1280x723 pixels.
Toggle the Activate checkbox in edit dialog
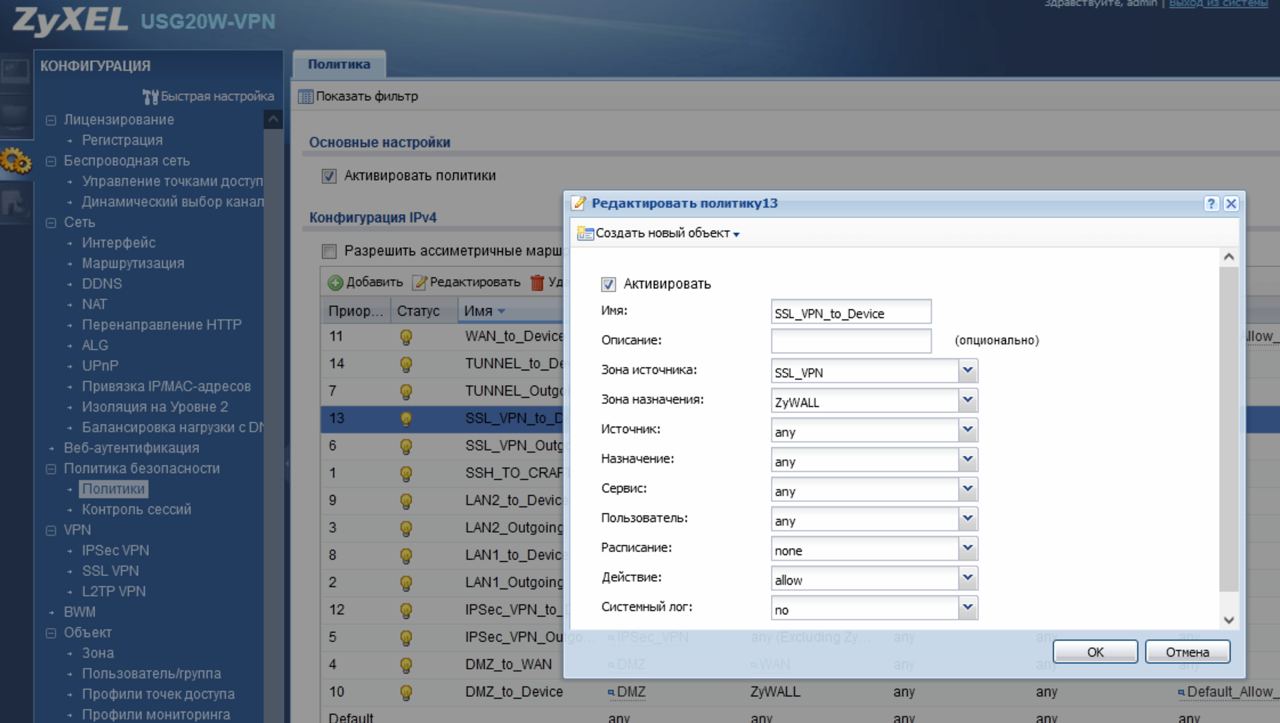[x=608, y=284]
